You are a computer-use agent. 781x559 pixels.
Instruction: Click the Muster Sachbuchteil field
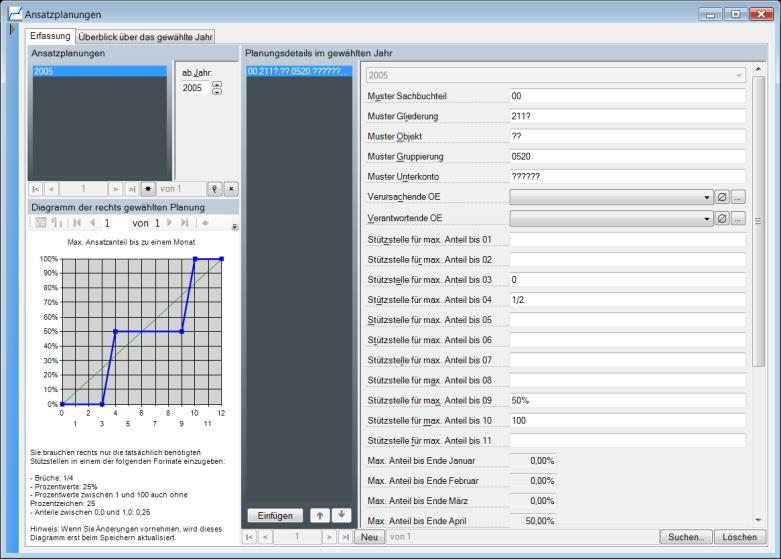[x=628, y=96]
